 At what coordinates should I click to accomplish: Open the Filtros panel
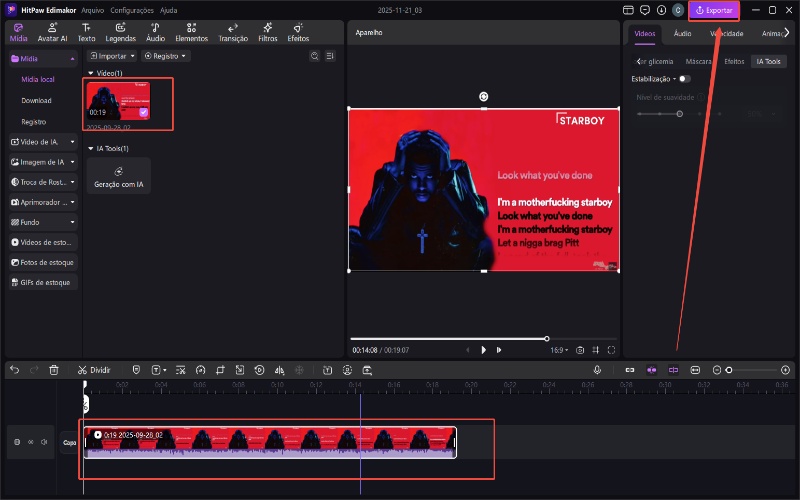coord(268,31)
